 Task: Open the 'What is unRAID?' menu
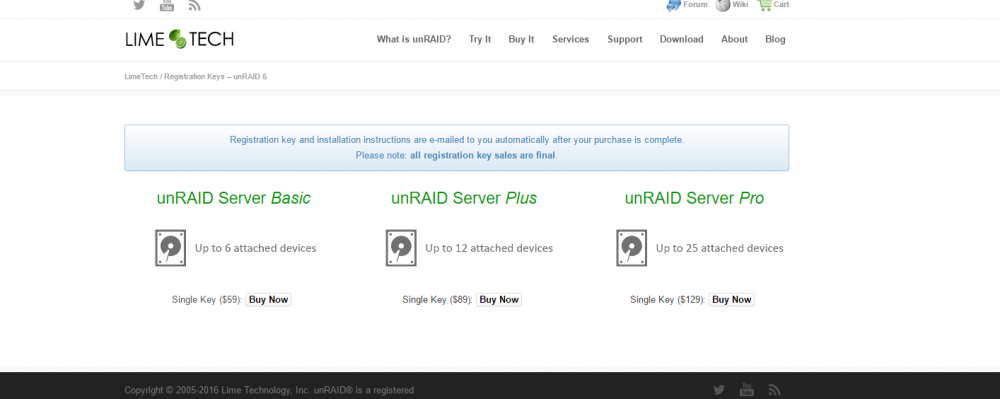(413, 39)
